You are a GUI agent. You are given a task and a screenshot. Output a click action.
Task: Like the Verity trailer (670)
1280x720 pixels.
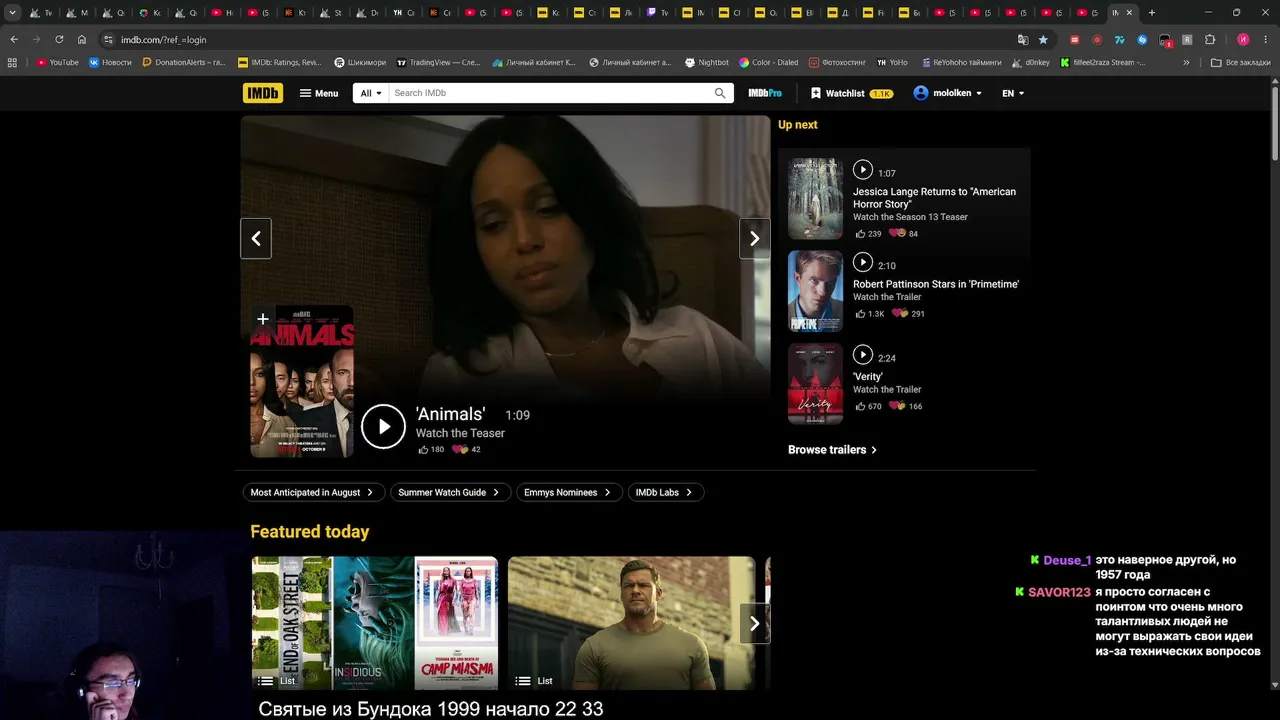868,407
